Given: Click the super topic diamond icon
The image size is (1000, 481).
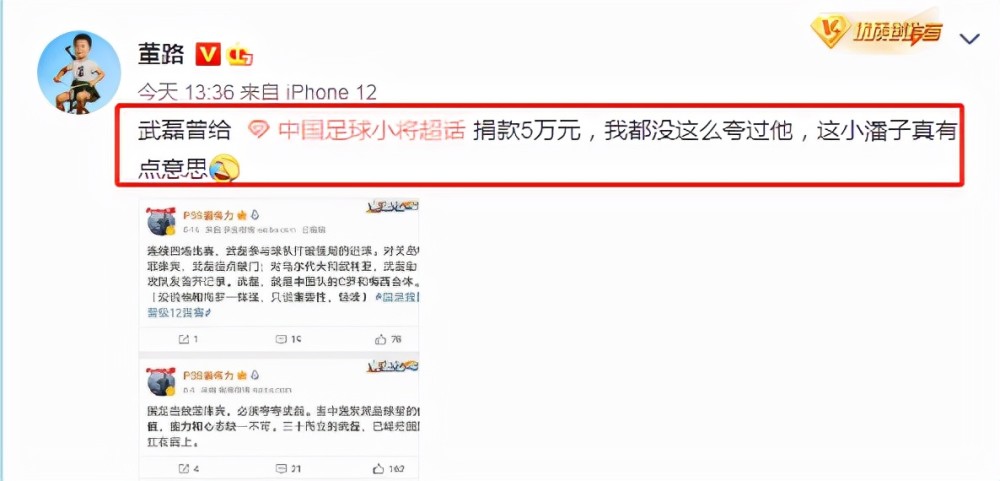Looking at the screenshot, I should [x=260, y=131].
